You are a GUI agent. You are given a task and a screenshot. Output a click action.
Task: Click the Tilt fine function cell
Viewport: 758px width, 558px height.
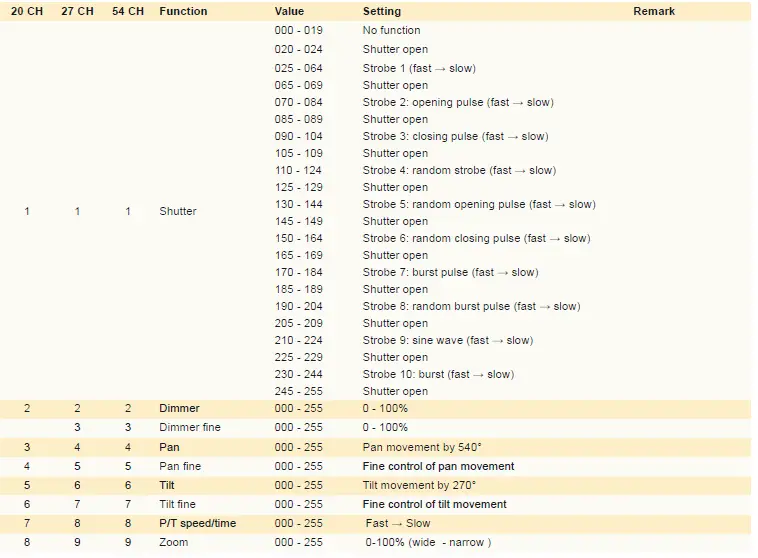pos(177,504)
